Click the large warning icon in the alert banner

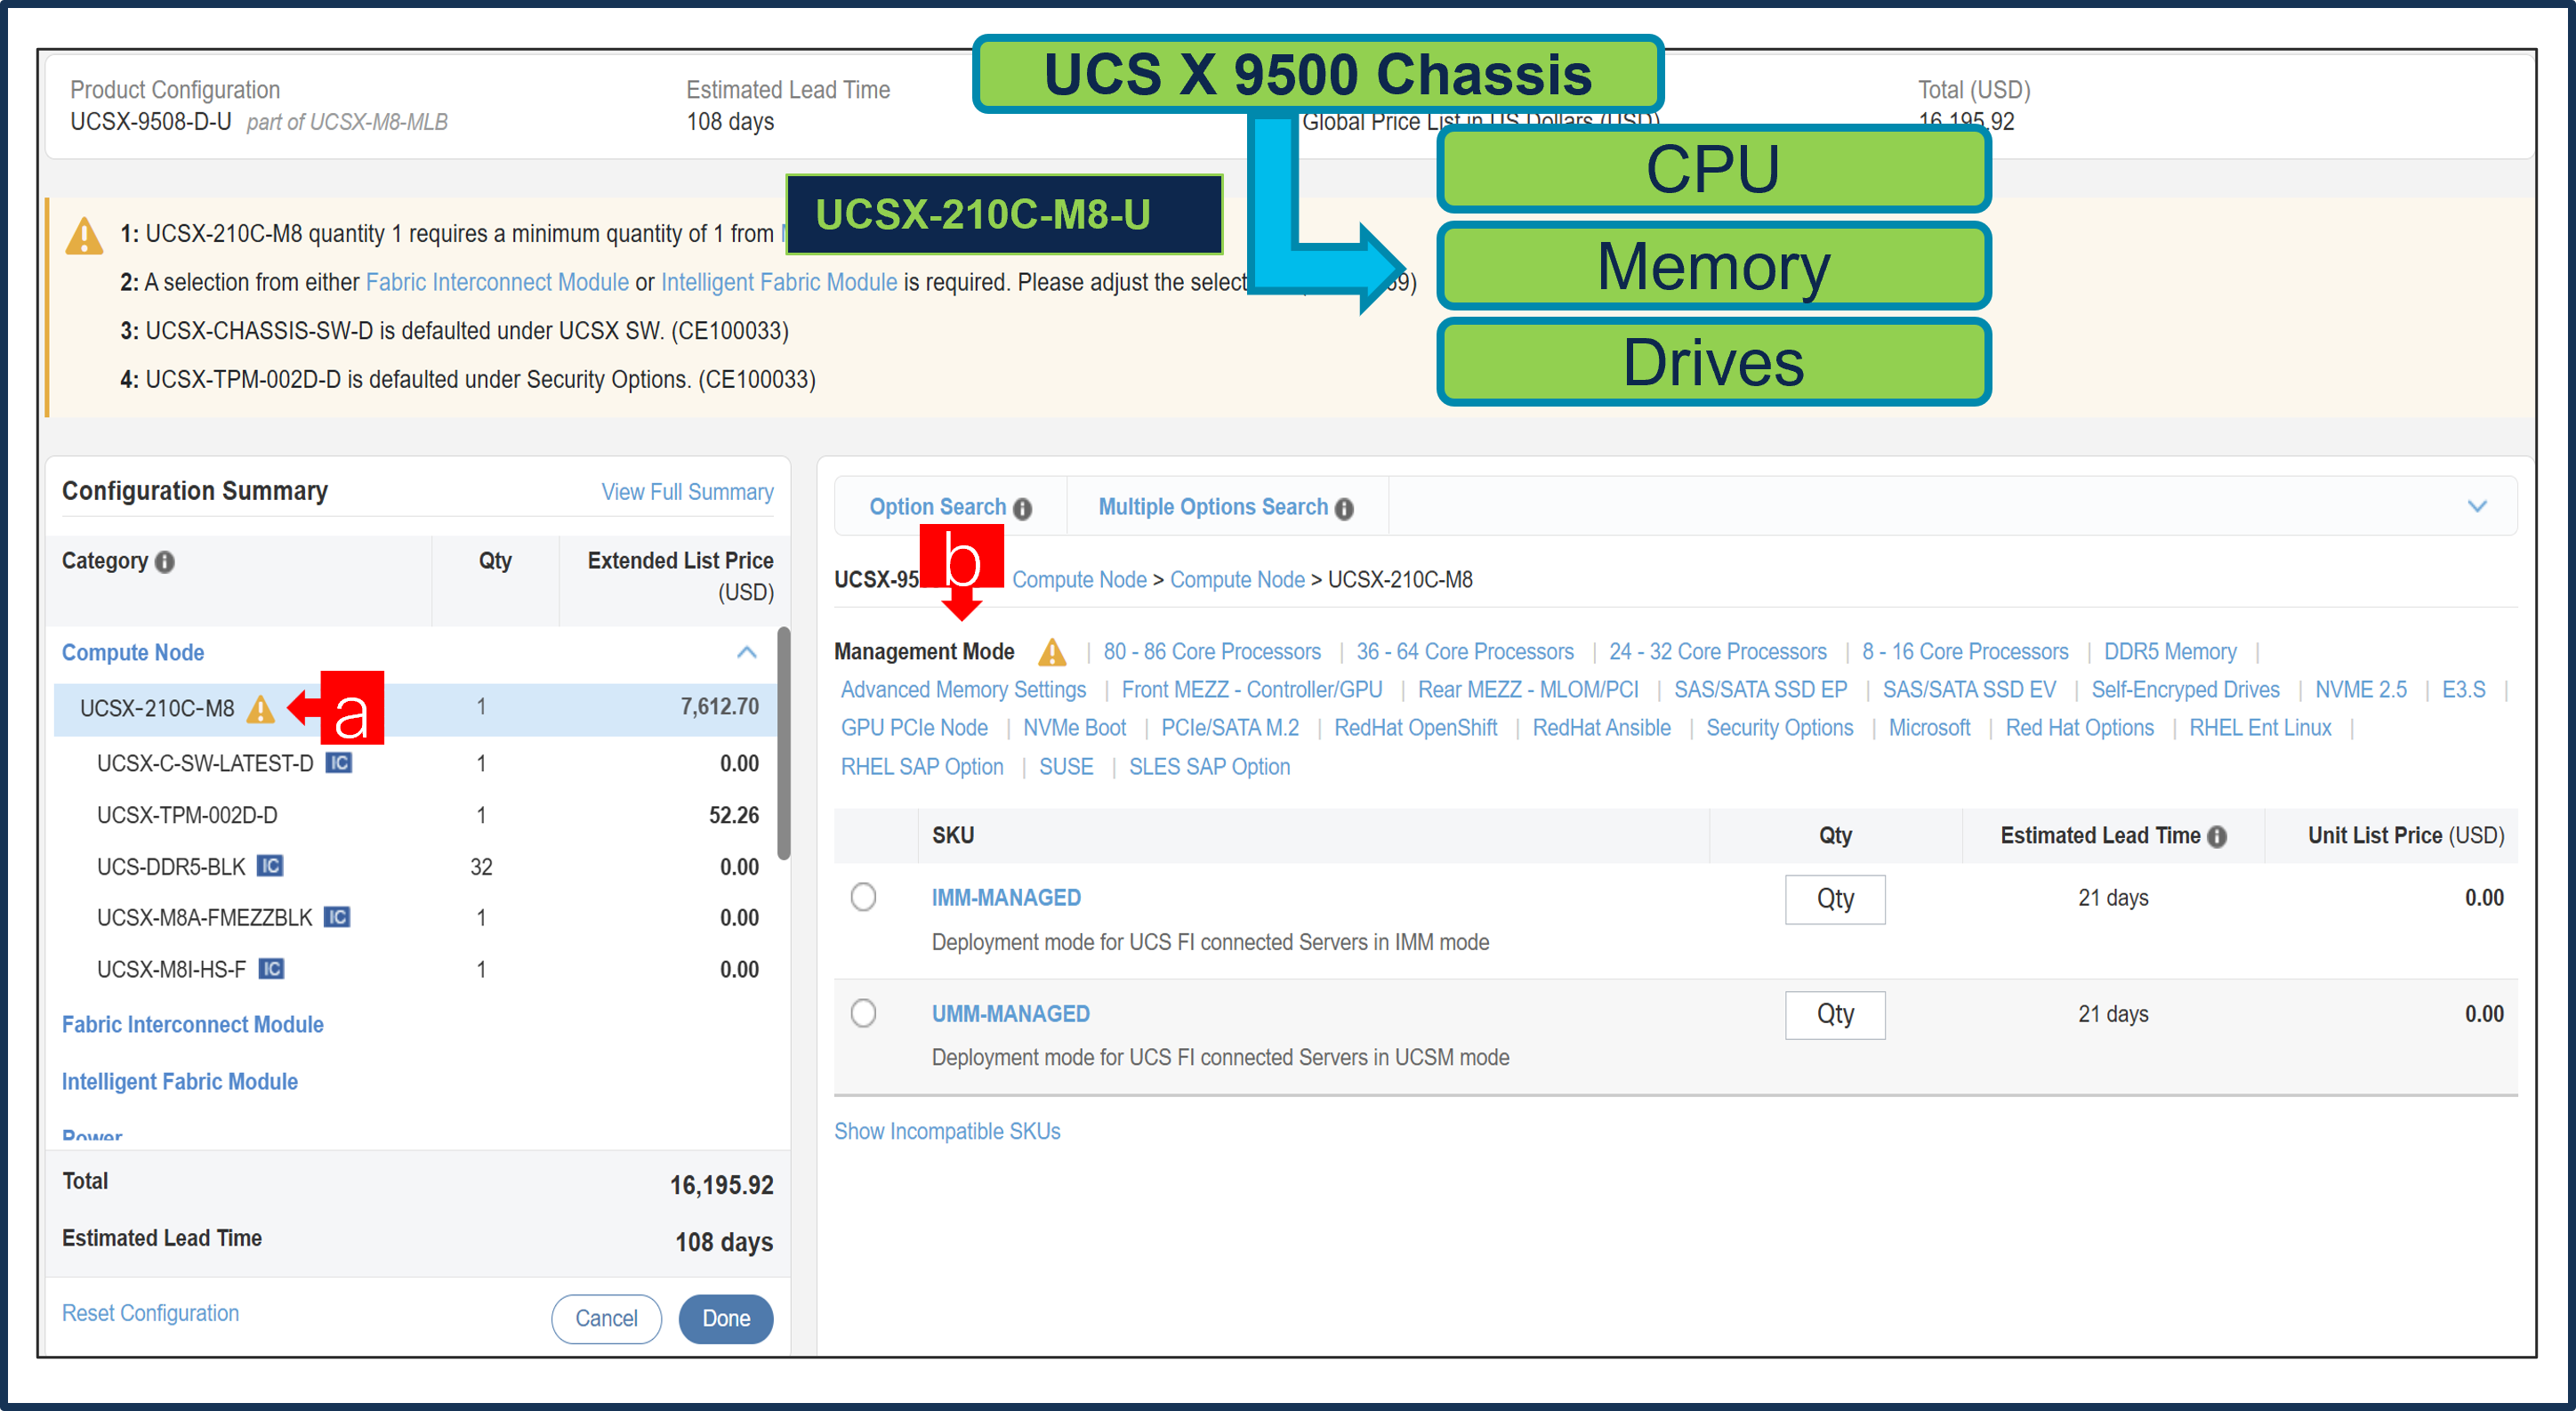(84, 236)
